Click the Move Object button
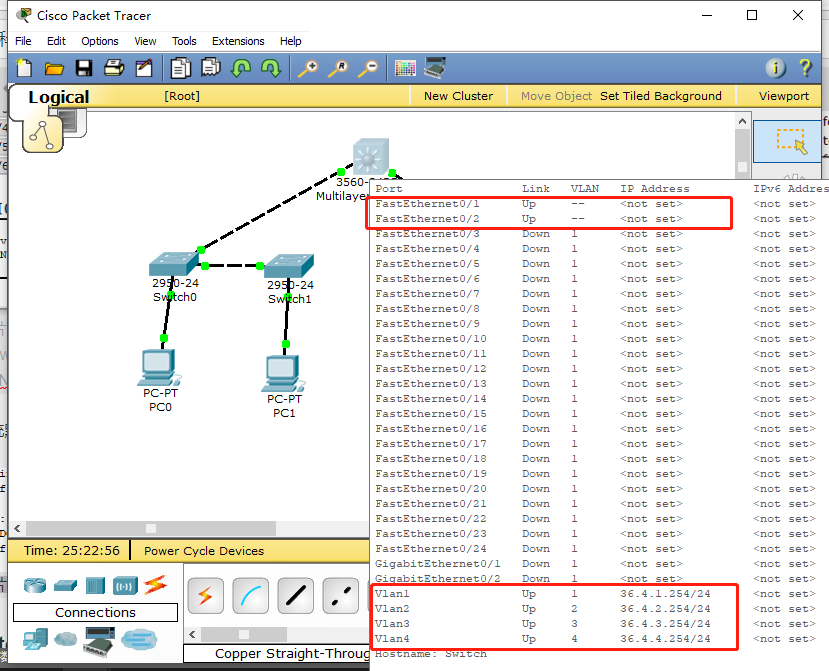The height and width of the screenshot is (671, 829). [556, 96]
